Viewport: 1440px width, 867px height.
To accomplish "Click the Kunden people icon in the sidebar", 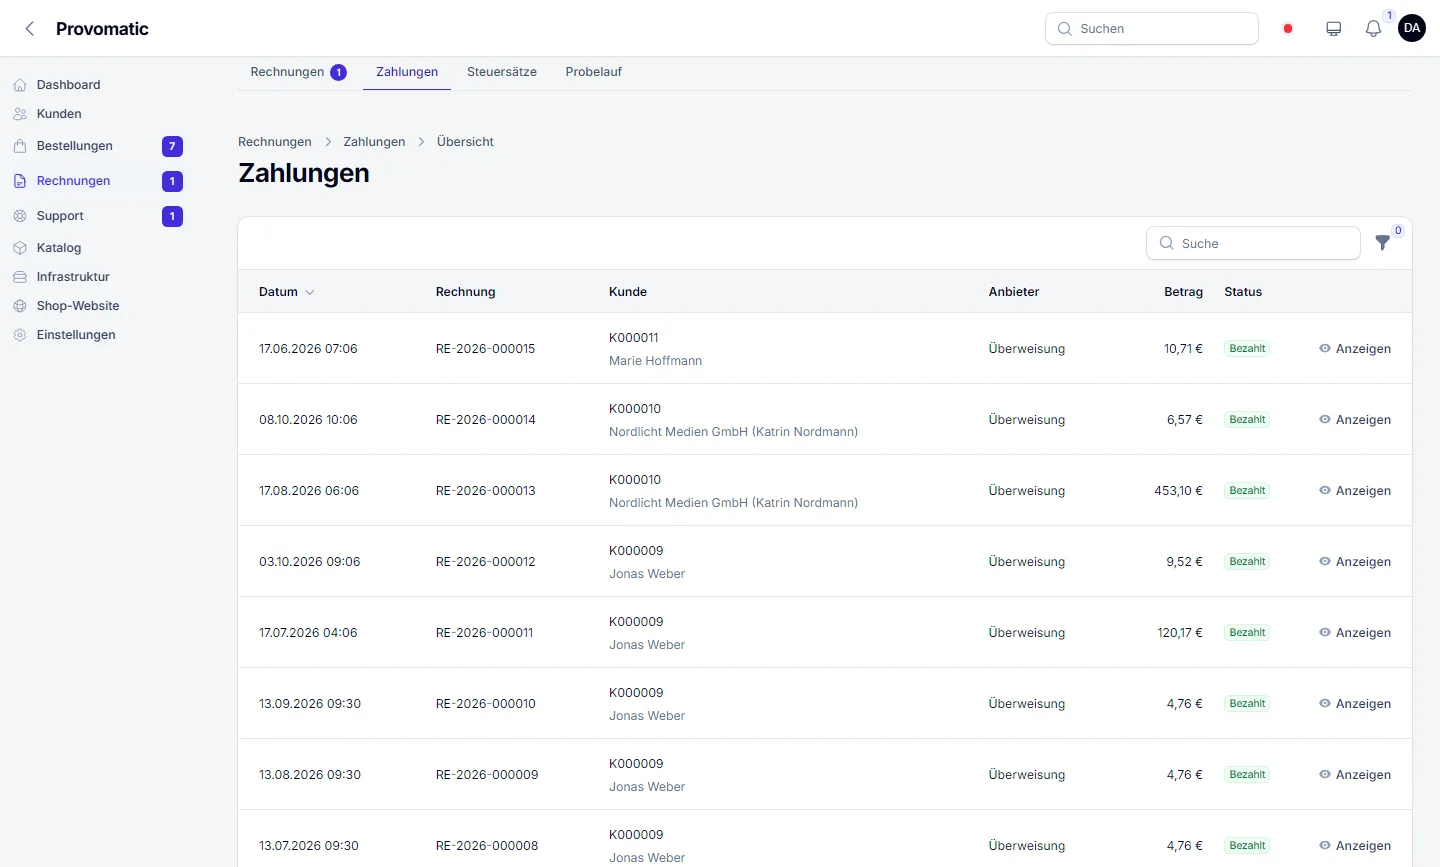I will pyautogui.click(x=20, y=114).
